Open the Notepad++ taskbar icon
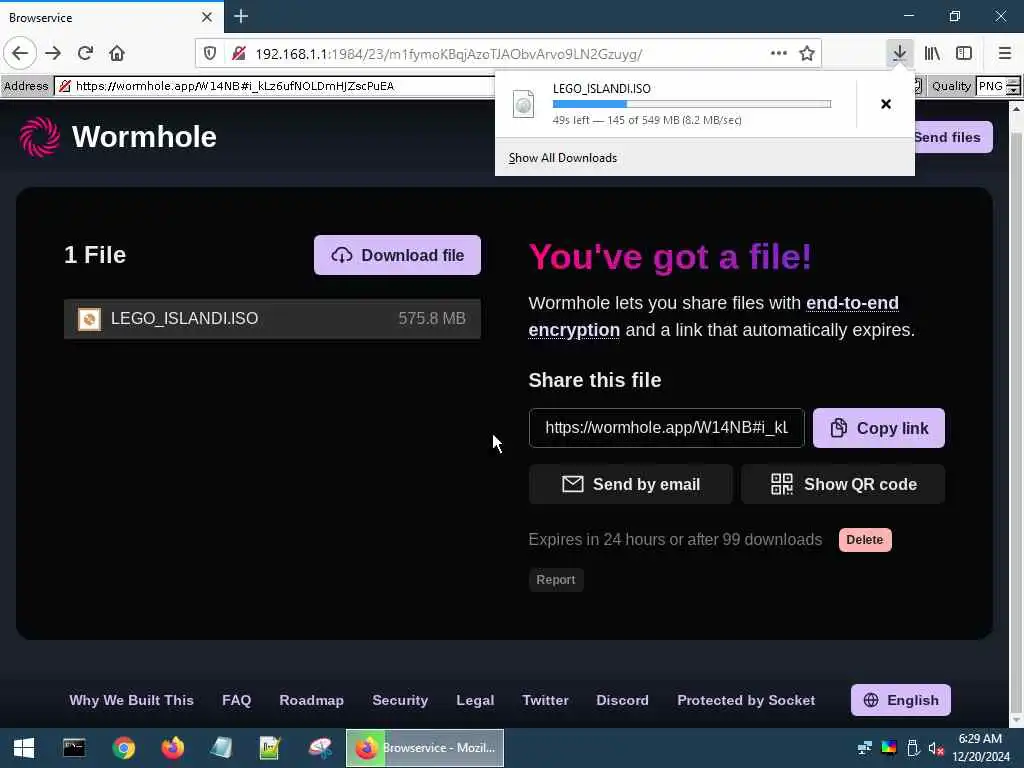This screenshot has height=768, width=1024. coord(270,748)
